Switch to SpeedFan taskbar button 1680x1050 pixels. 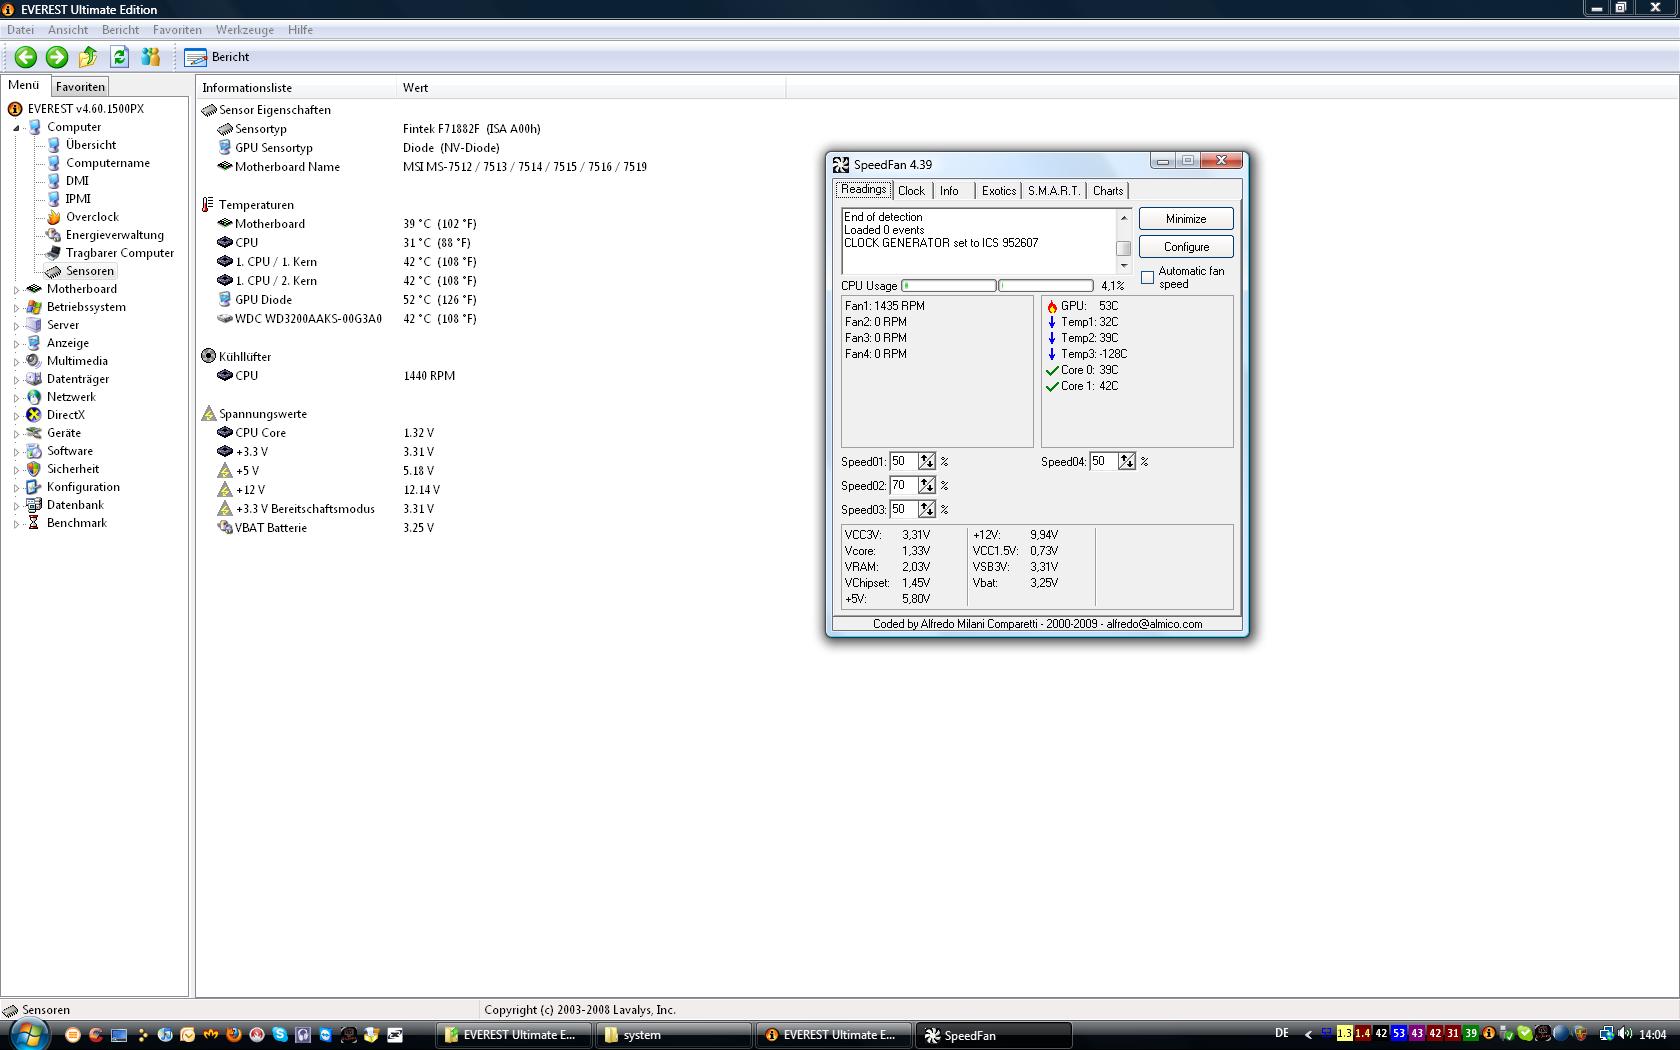pos(994,1035)
